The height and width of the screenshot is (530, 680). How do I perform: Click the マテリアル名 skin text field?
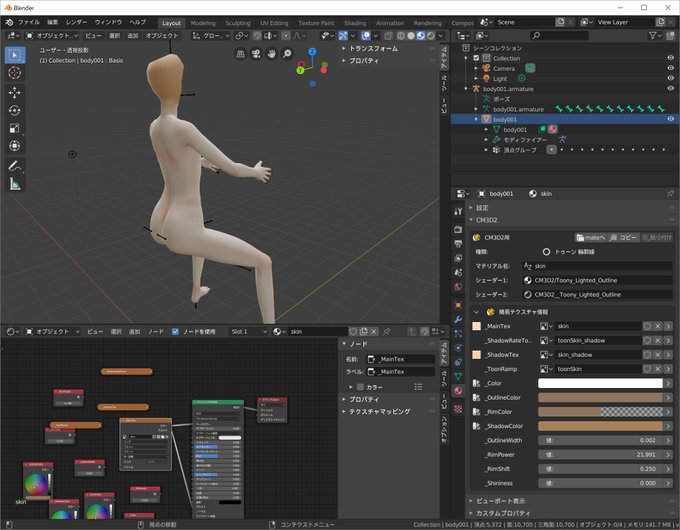point(596,266)
